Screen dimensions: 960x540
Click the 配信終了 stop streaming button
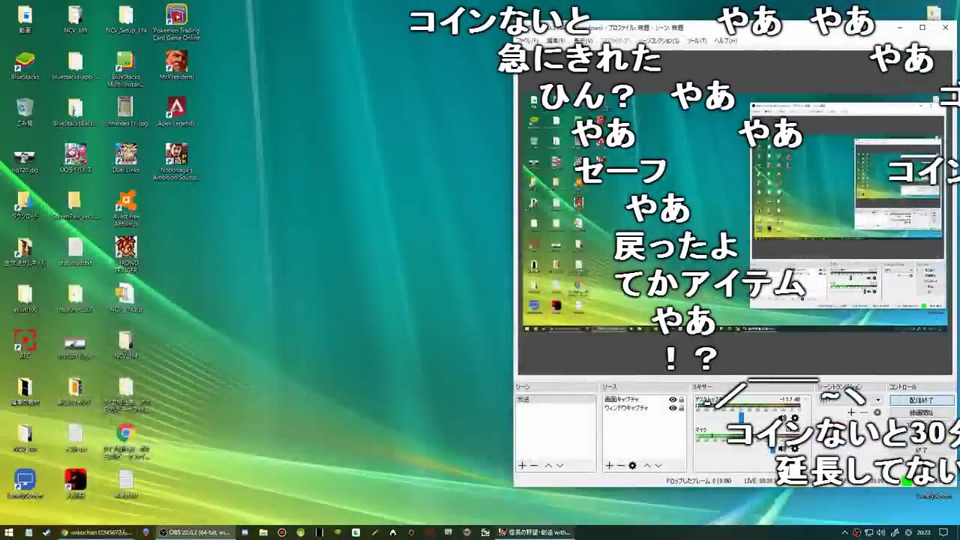(921, 400)
